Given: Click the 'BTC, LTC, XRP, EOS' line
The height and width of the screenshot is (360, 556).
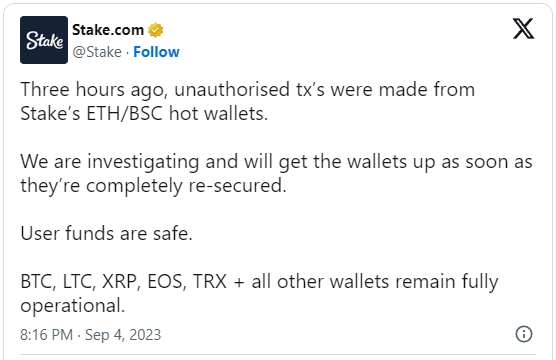Looking at the screenshot, I should [x=259, y=282].
